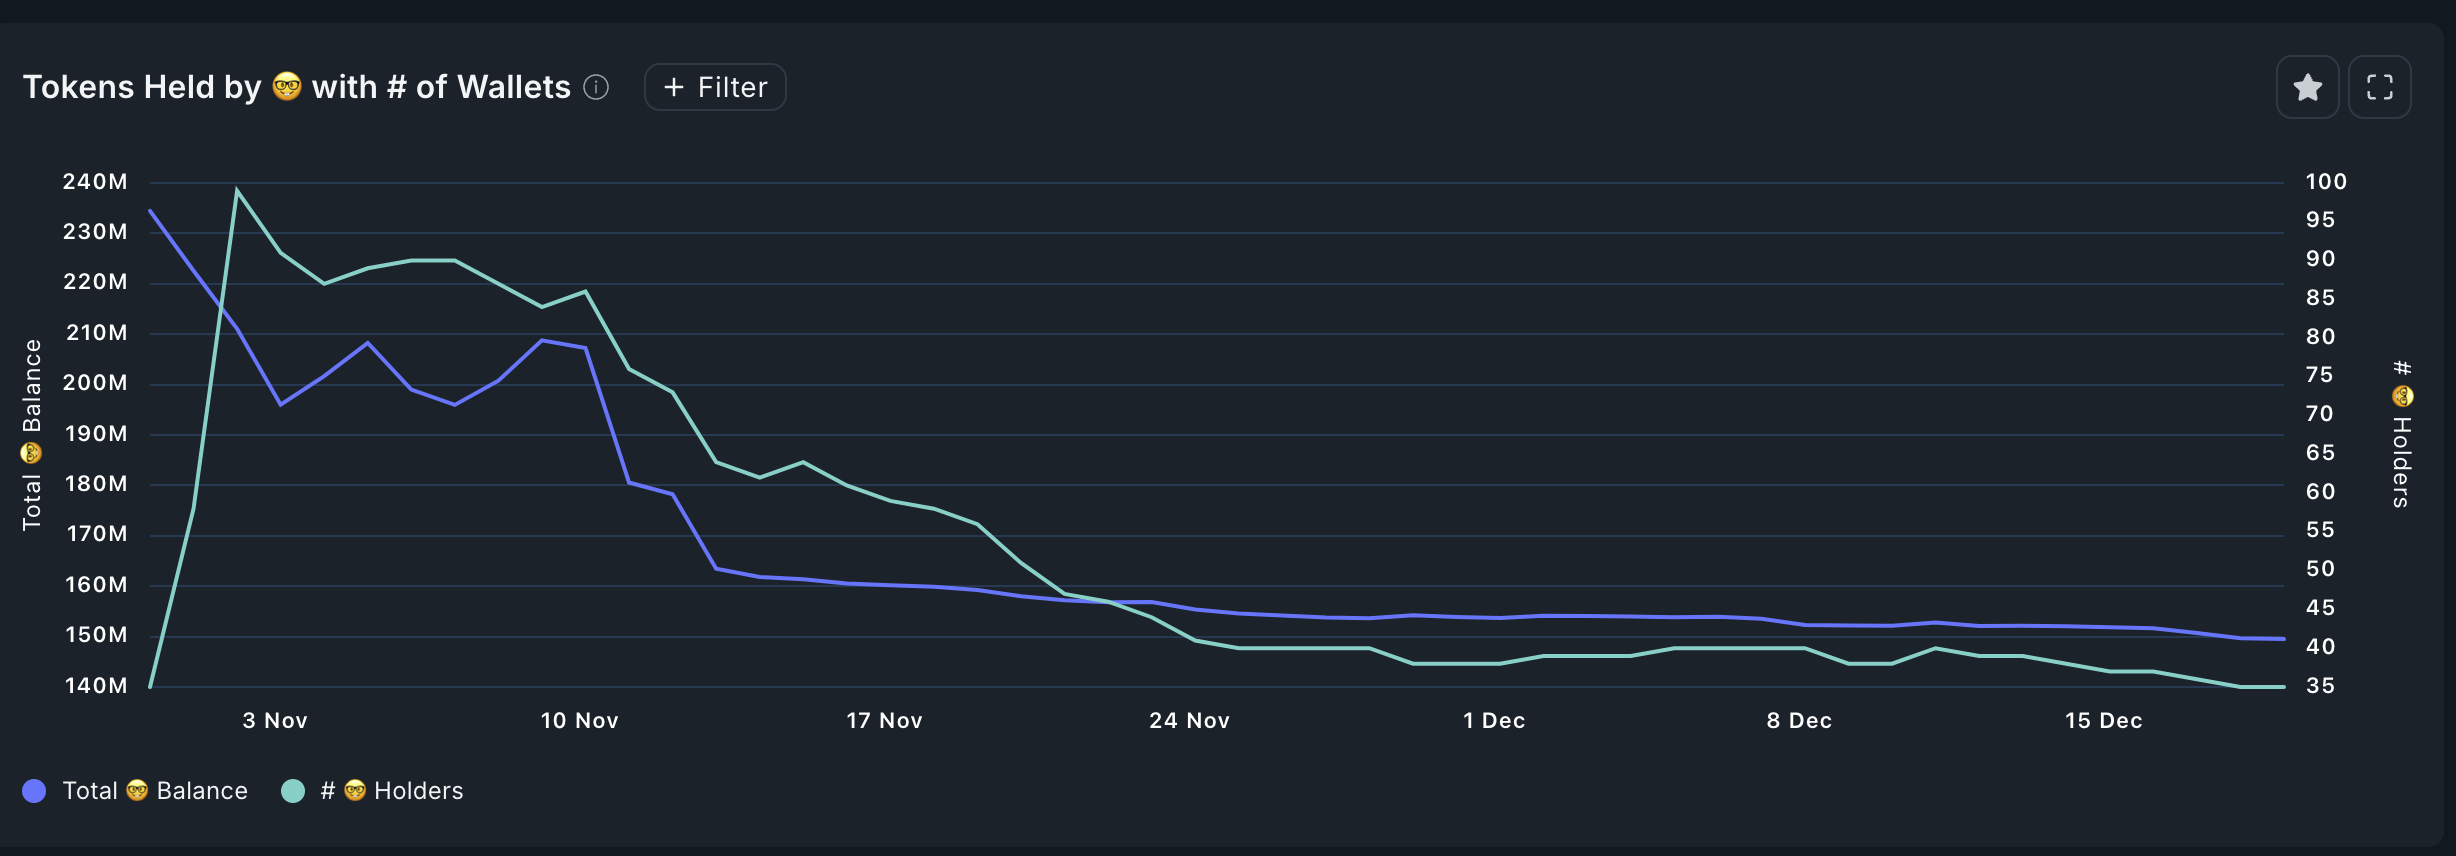This screenshot has width=2456, height=856.
Task: Click the 3 Nov x-axis label
Action: (x=275, y=721)
